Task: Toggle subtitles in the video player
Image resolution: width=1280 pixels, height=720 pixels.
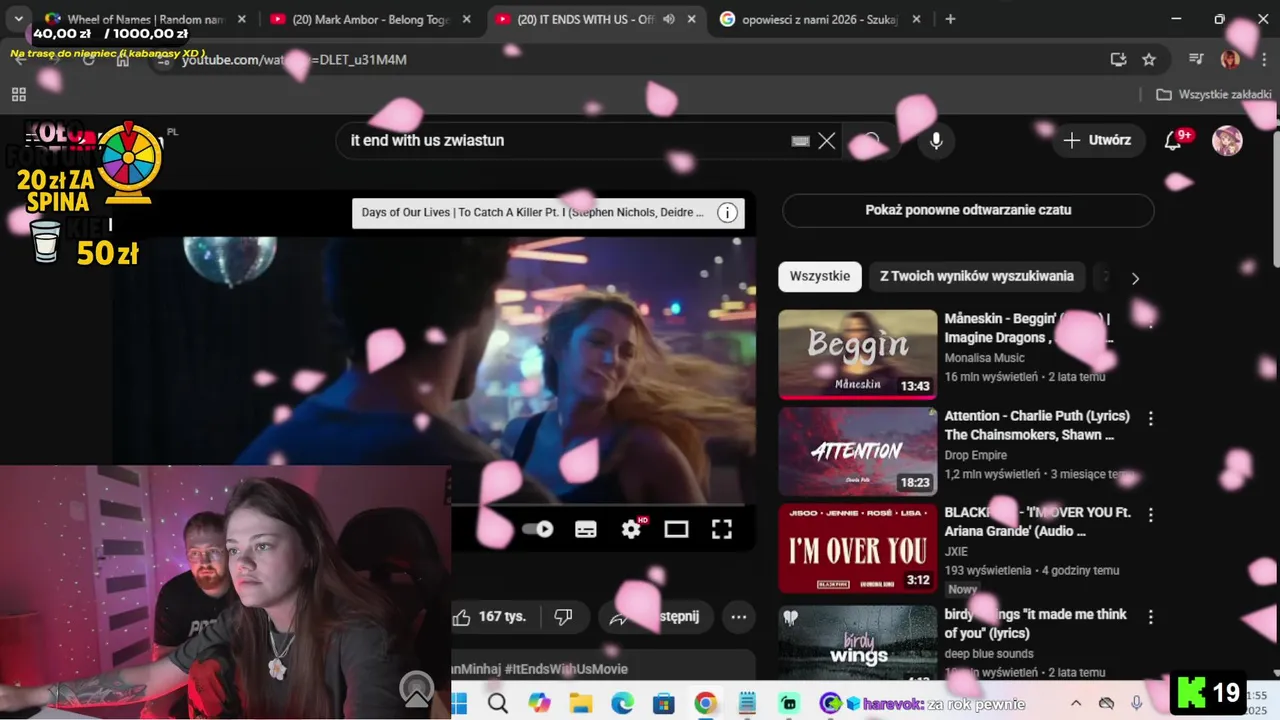Action: pyautogui.click(x=586, y=529)
